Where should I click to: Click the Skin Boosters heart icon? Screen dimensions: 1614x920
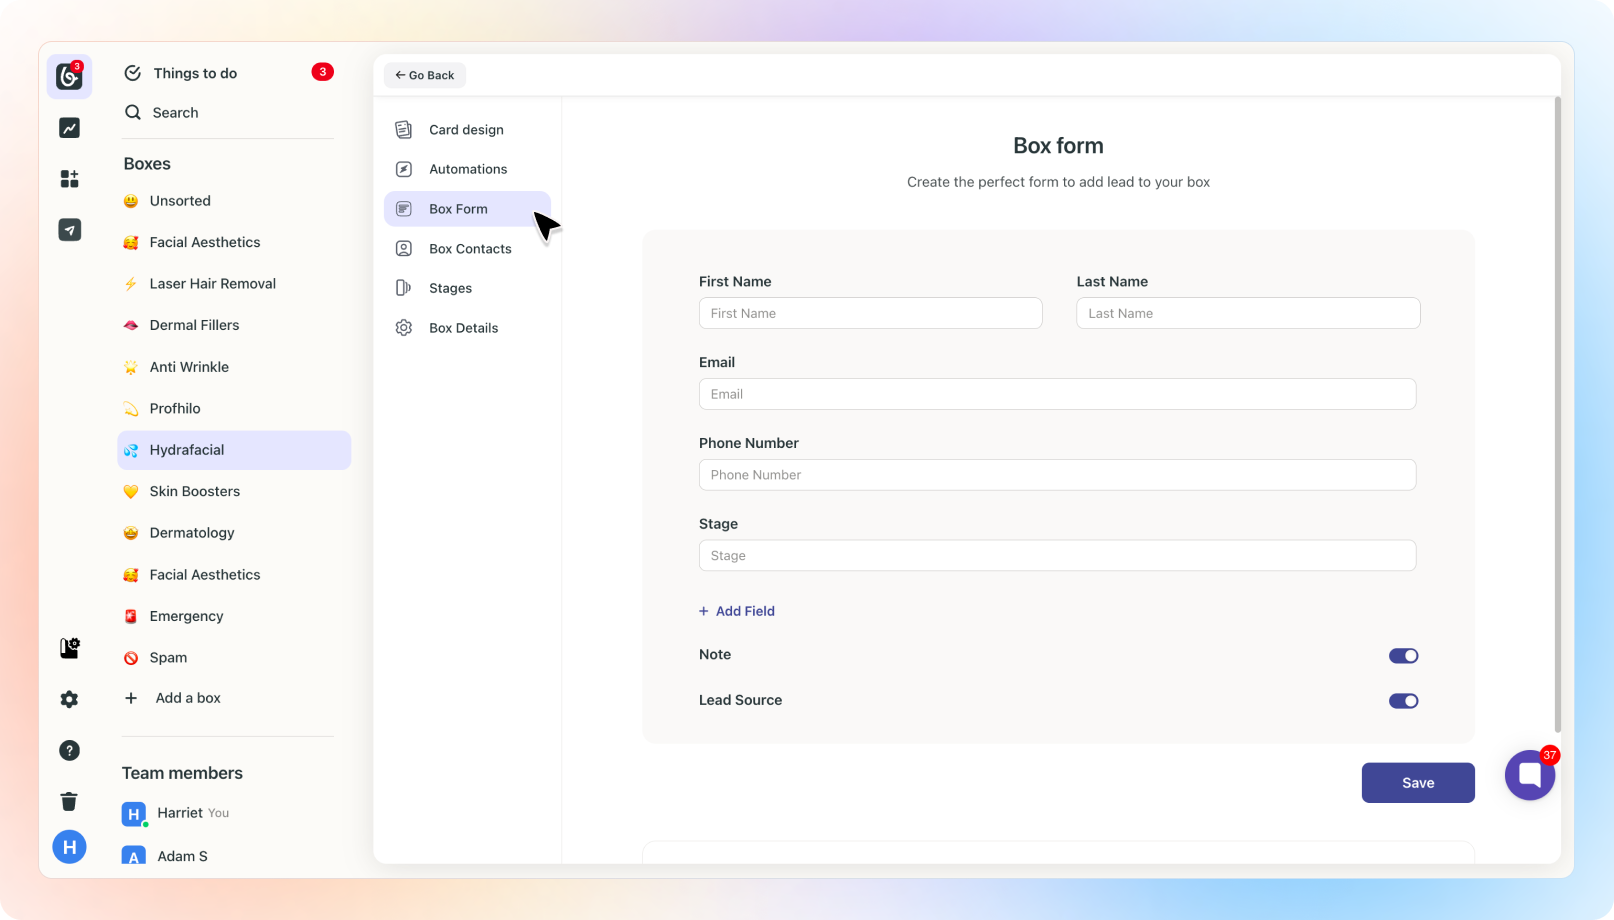pyautogui.click(x=131, y=491)
